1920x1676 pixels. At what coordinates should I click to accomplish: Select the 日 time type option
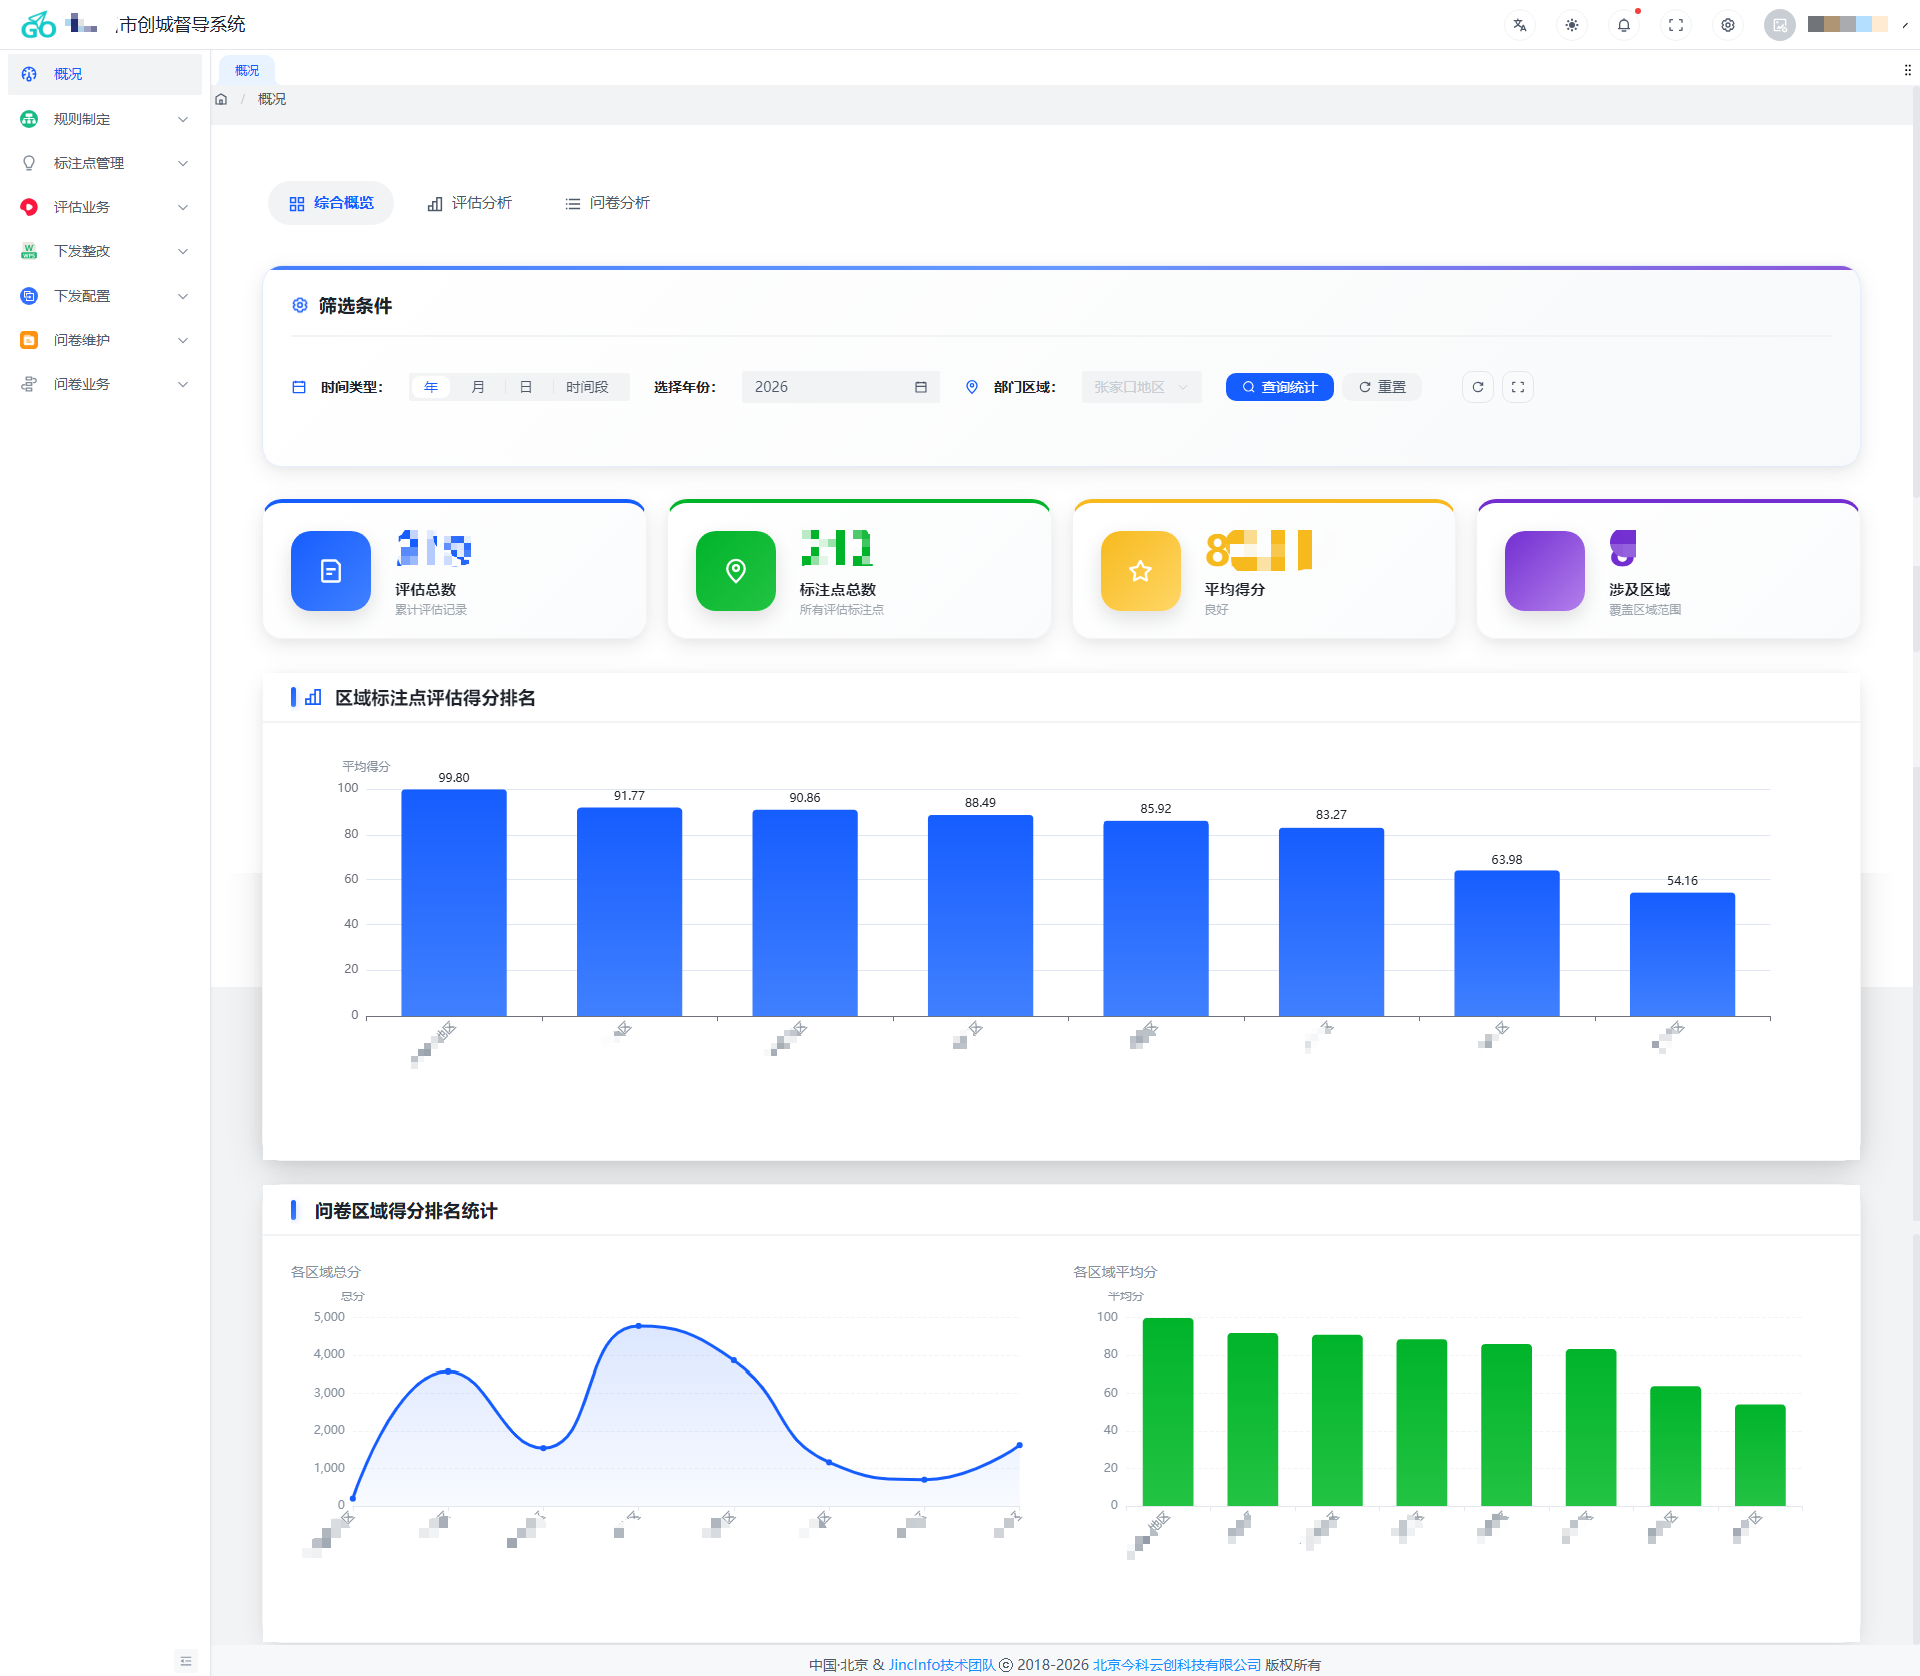pos(526,387)
